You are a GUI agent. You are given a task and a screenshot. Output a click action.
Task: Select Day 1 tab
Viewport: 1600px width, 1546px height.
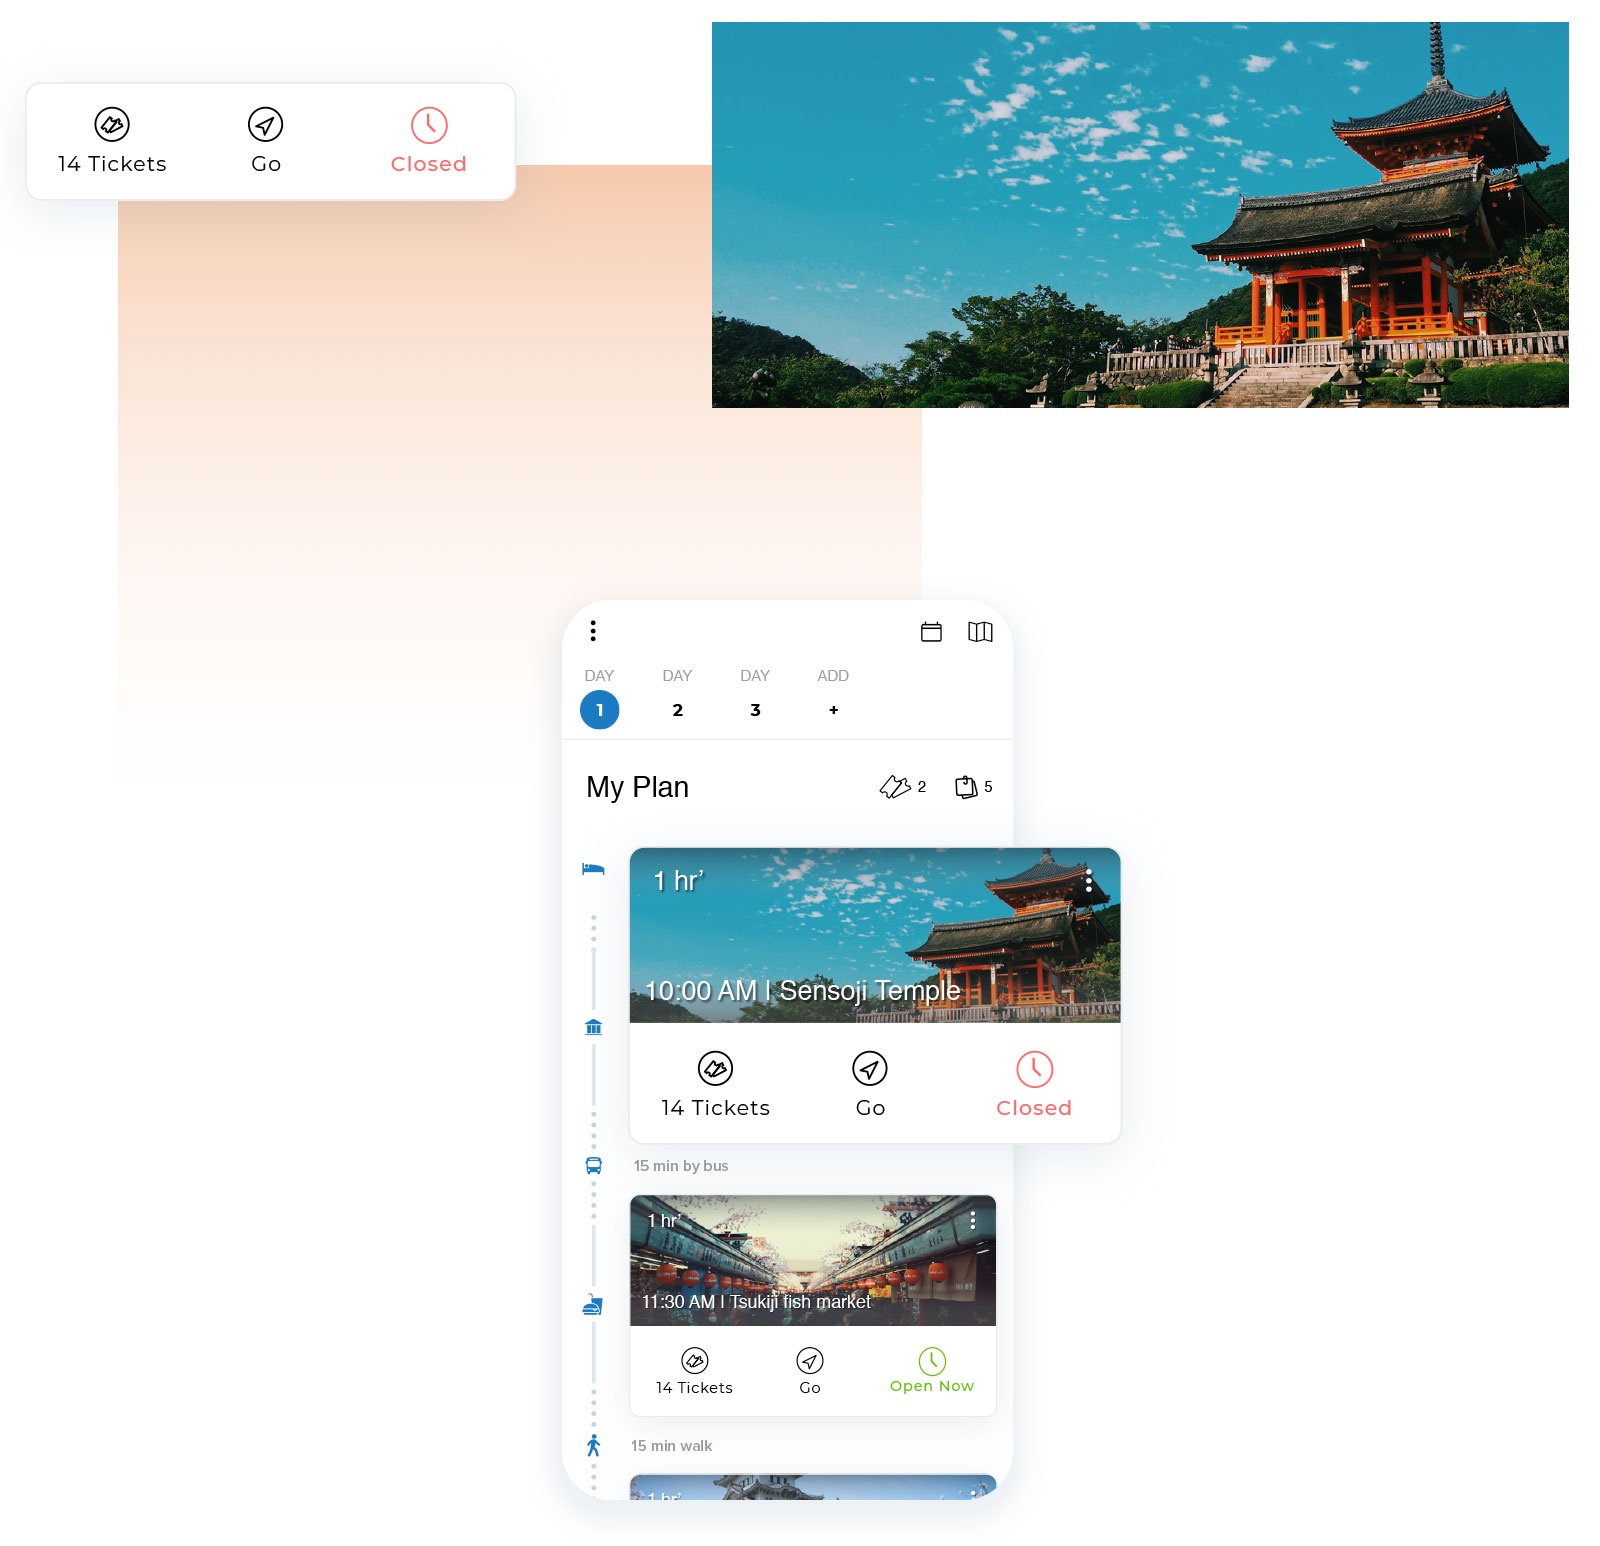pyautogui.click(x=600, y=710)
